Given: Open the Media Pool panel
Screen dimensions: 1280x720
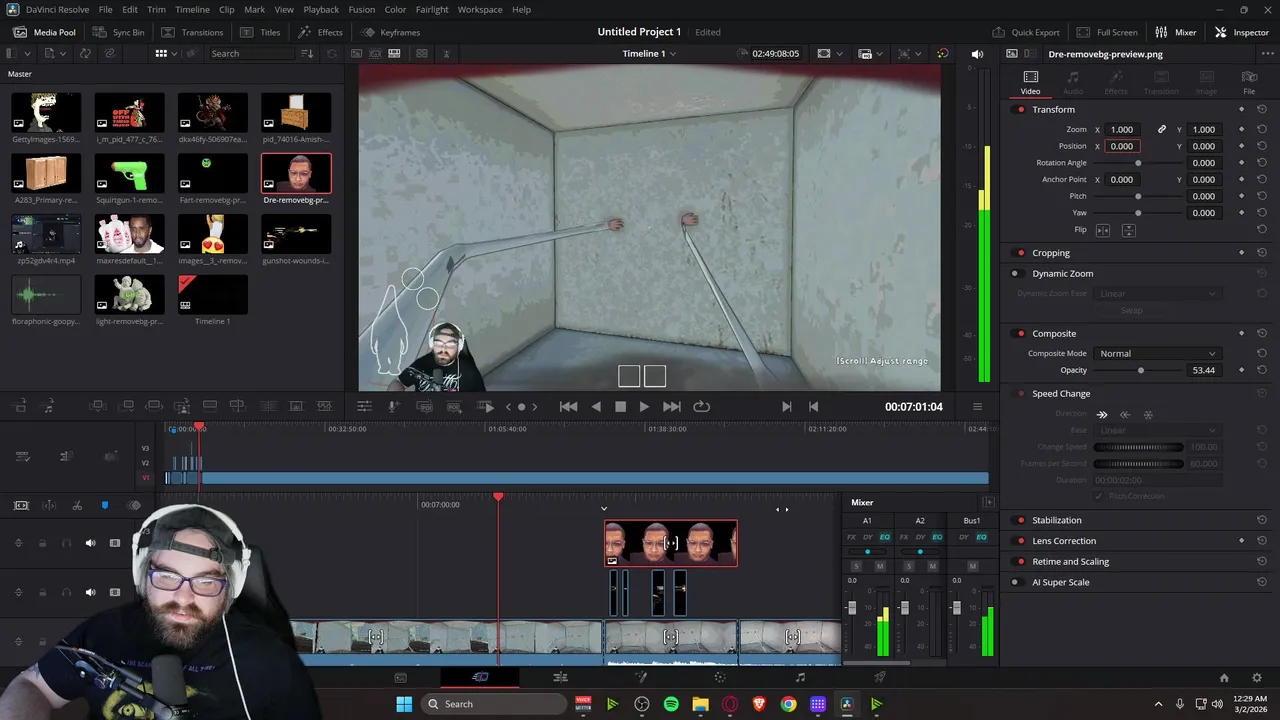Looking at the screenshot, I should [44, 32].
